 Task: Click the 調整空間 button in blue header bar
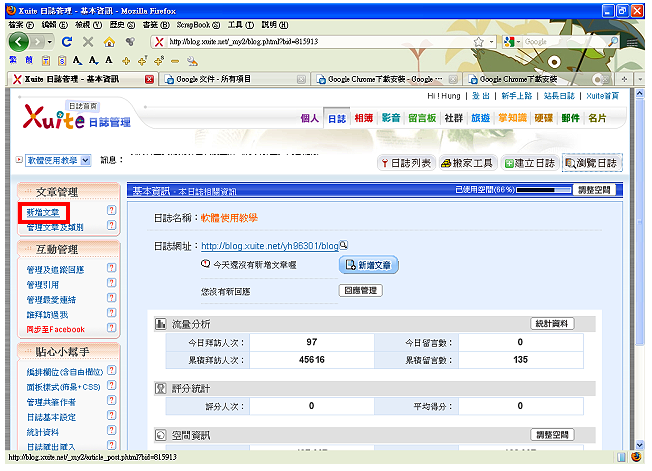[594, 190]
